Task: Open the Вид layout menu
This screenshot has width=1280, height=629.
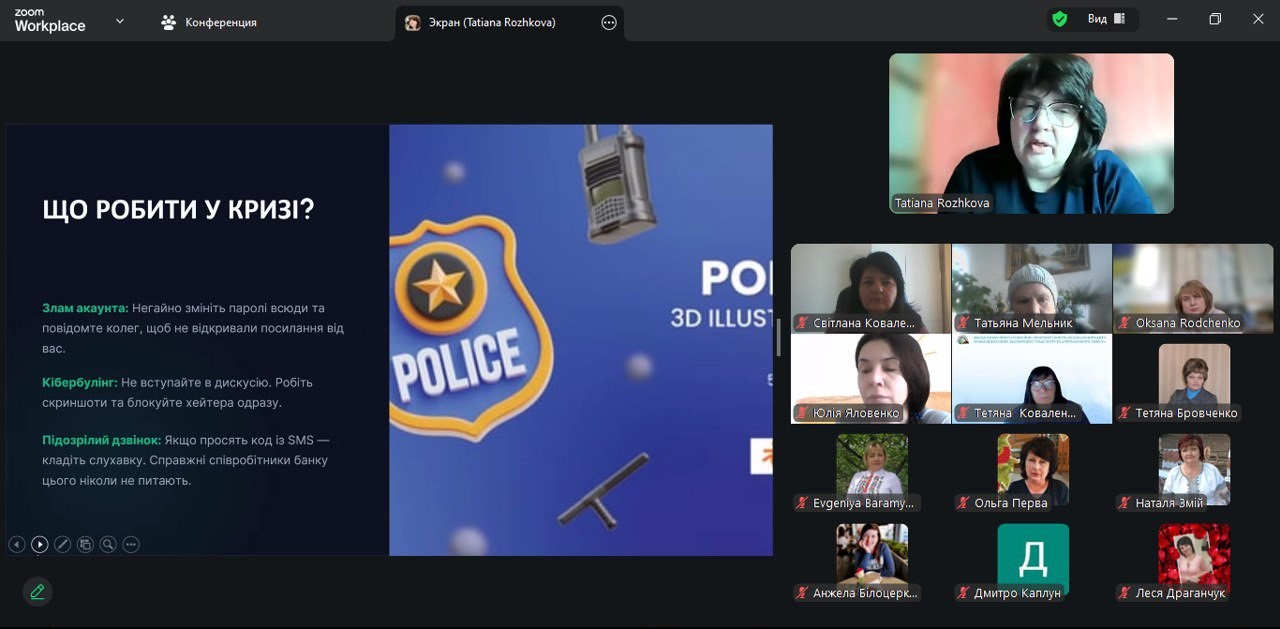Action: tap(1105, 19)
